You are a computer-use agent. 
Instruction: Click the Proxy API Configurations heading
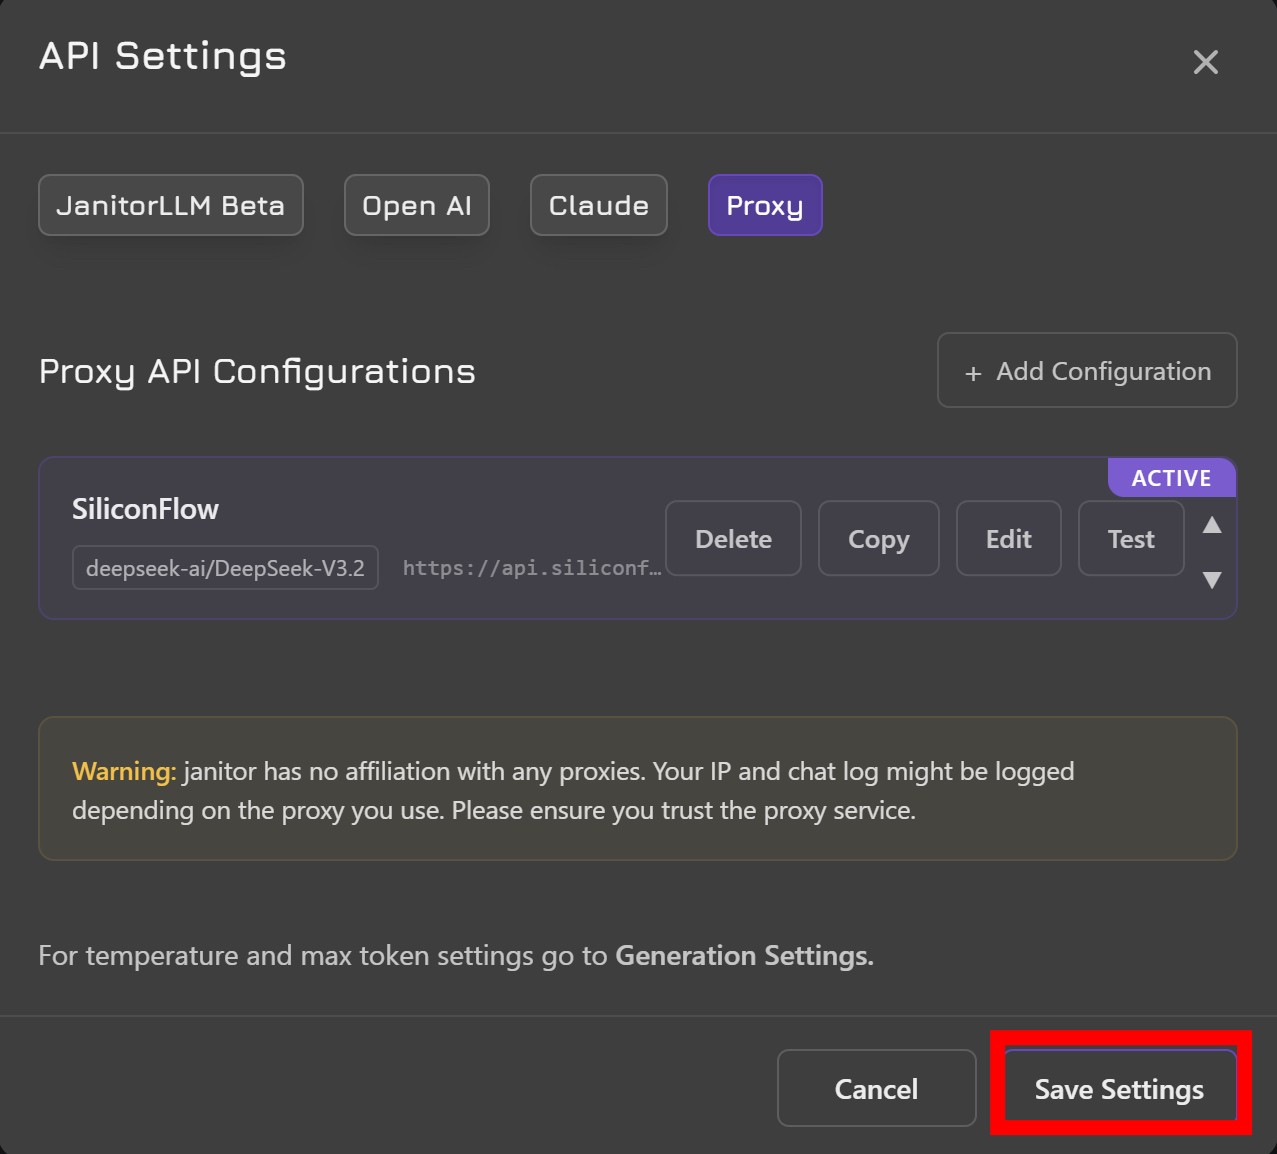[257, 372]
